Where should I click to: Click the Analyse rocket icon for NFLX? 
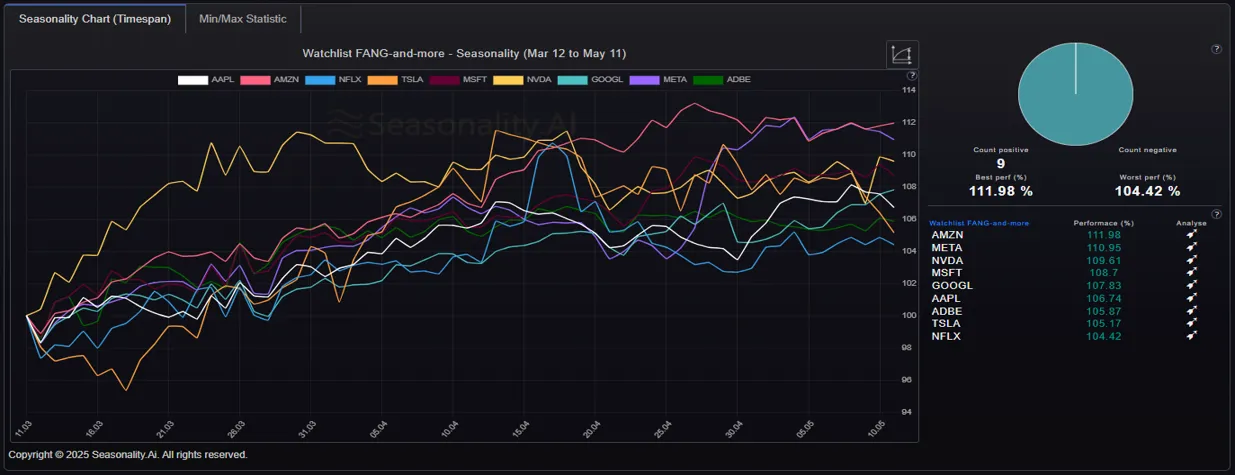click(1191, 336)
